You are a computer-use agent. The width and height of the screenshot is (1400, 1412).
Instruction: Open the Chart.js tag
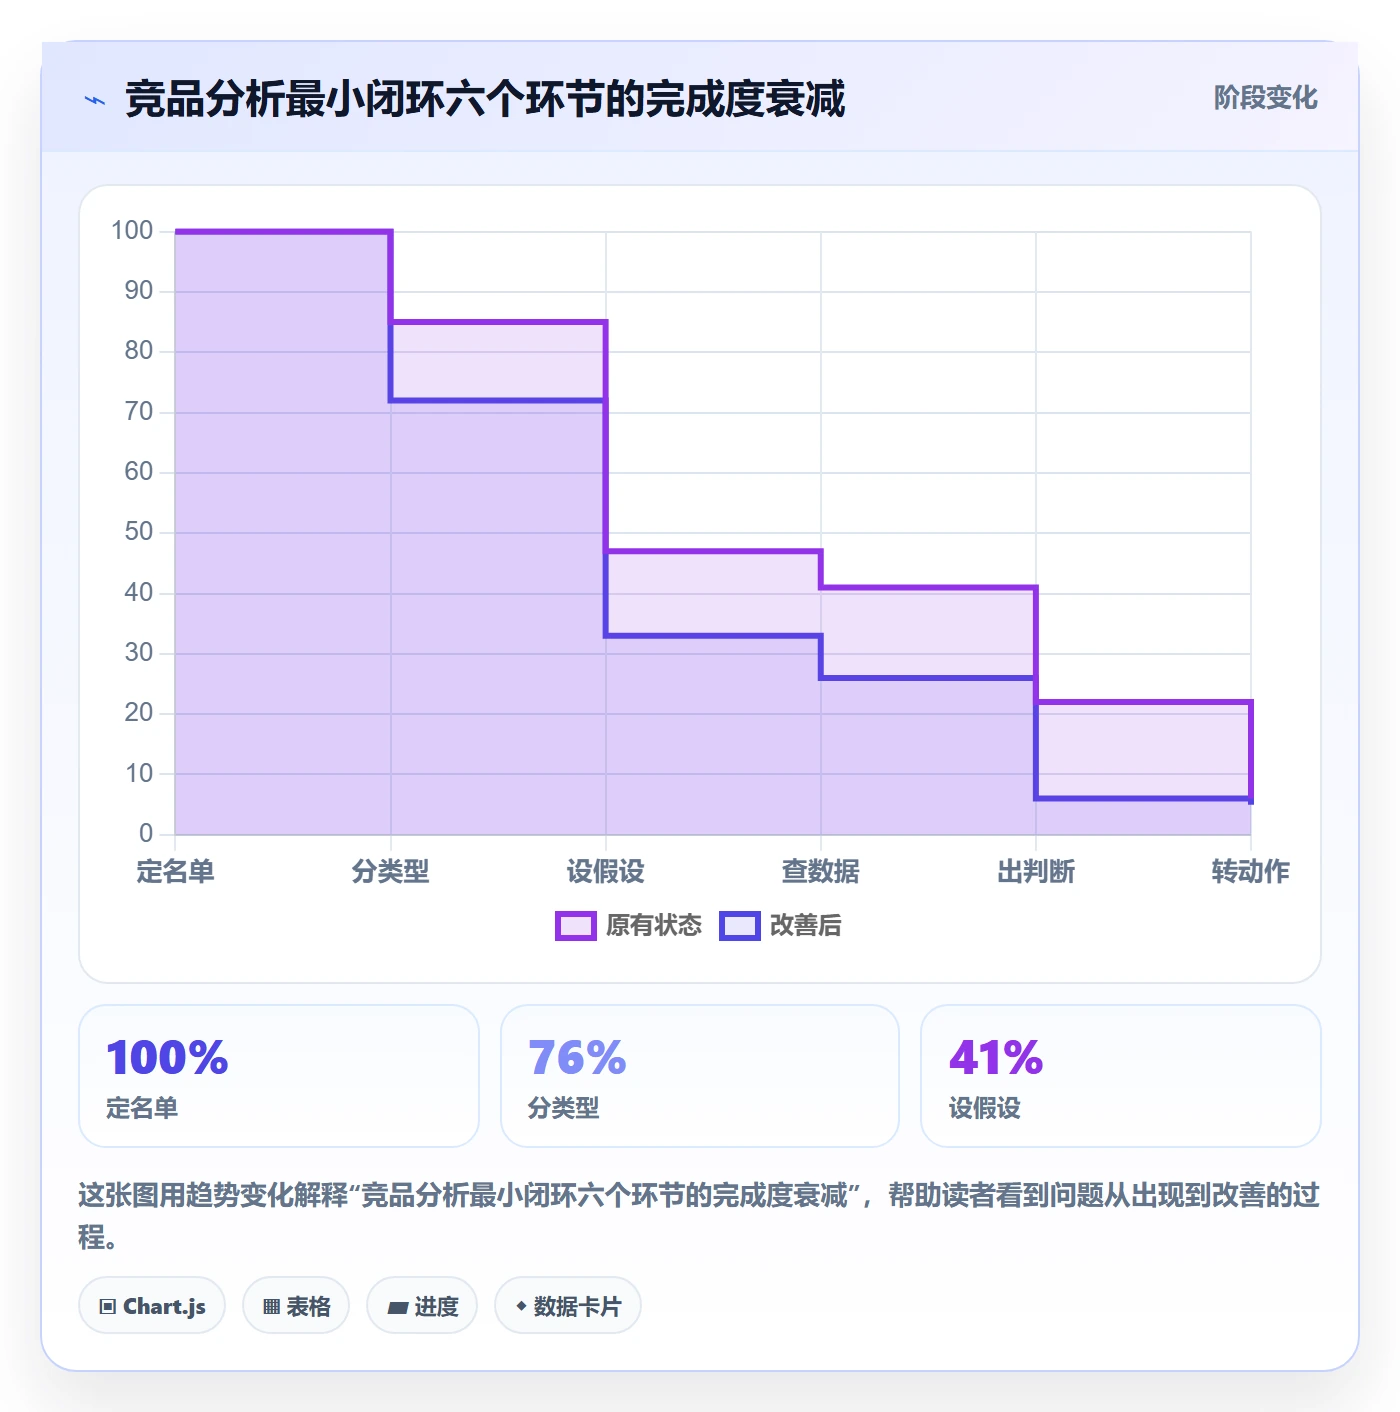pos(152,1306)
